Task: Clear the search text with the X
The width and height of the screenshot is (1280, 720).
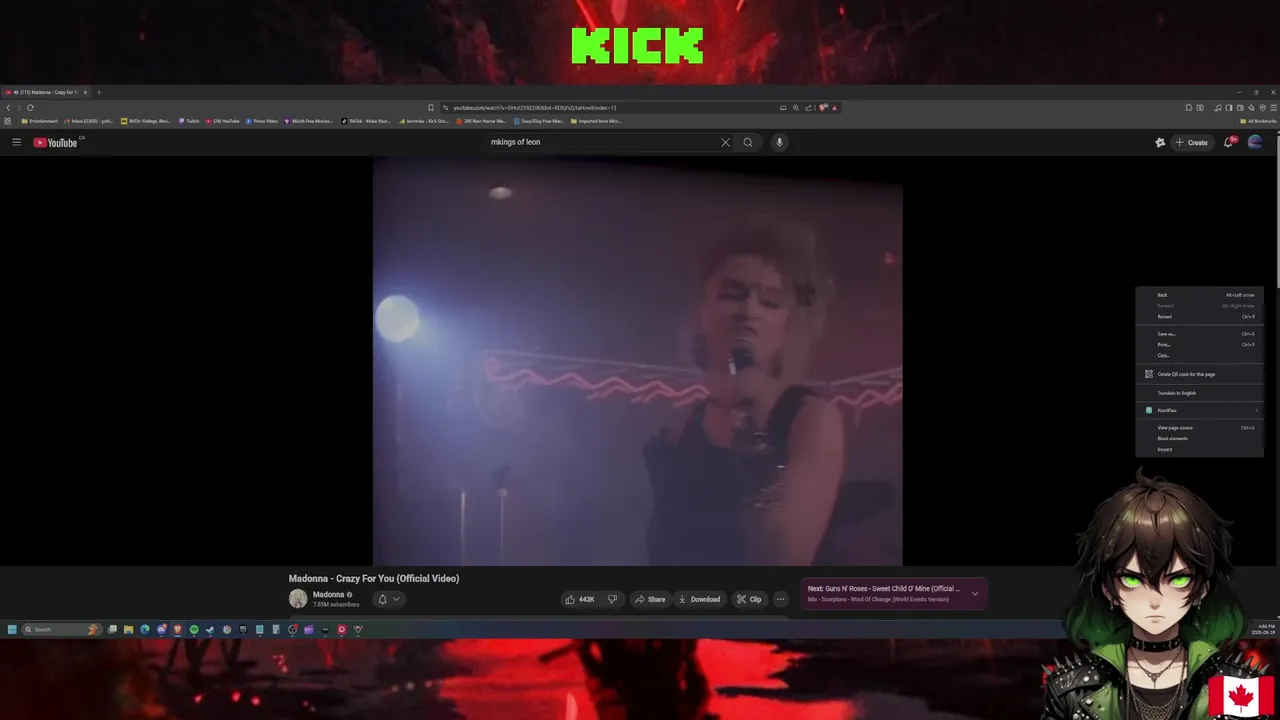Action: coord(725,142)
